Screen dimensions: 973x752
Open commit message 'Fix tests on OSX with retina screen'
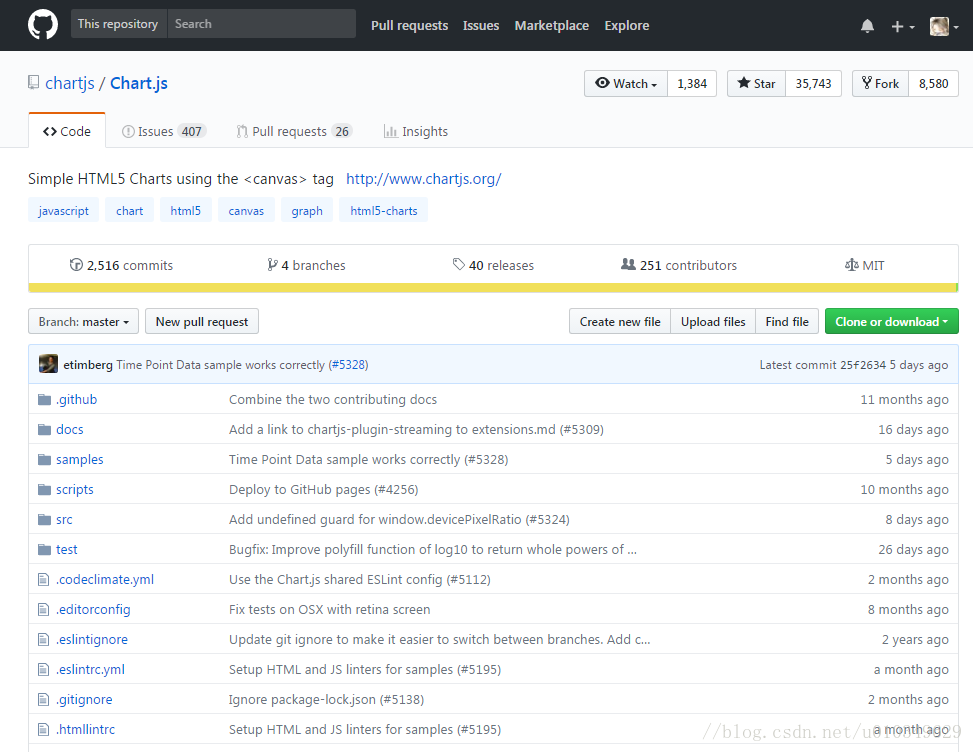pos(330,609)
